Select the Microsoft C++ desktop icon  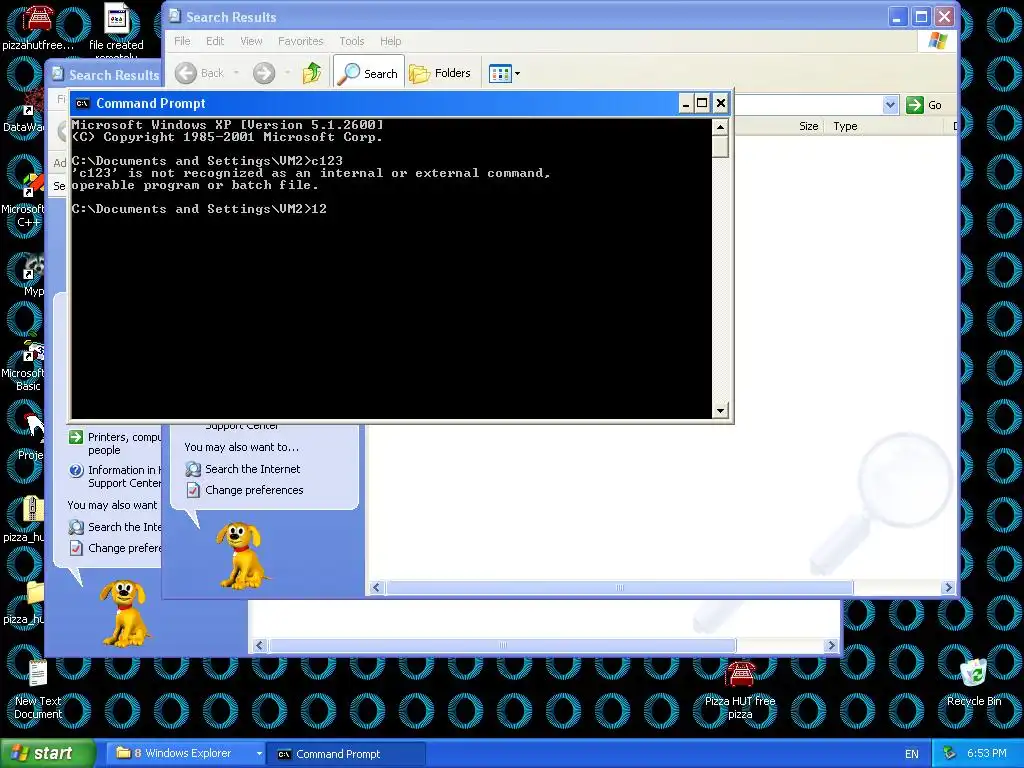(23, 199)
